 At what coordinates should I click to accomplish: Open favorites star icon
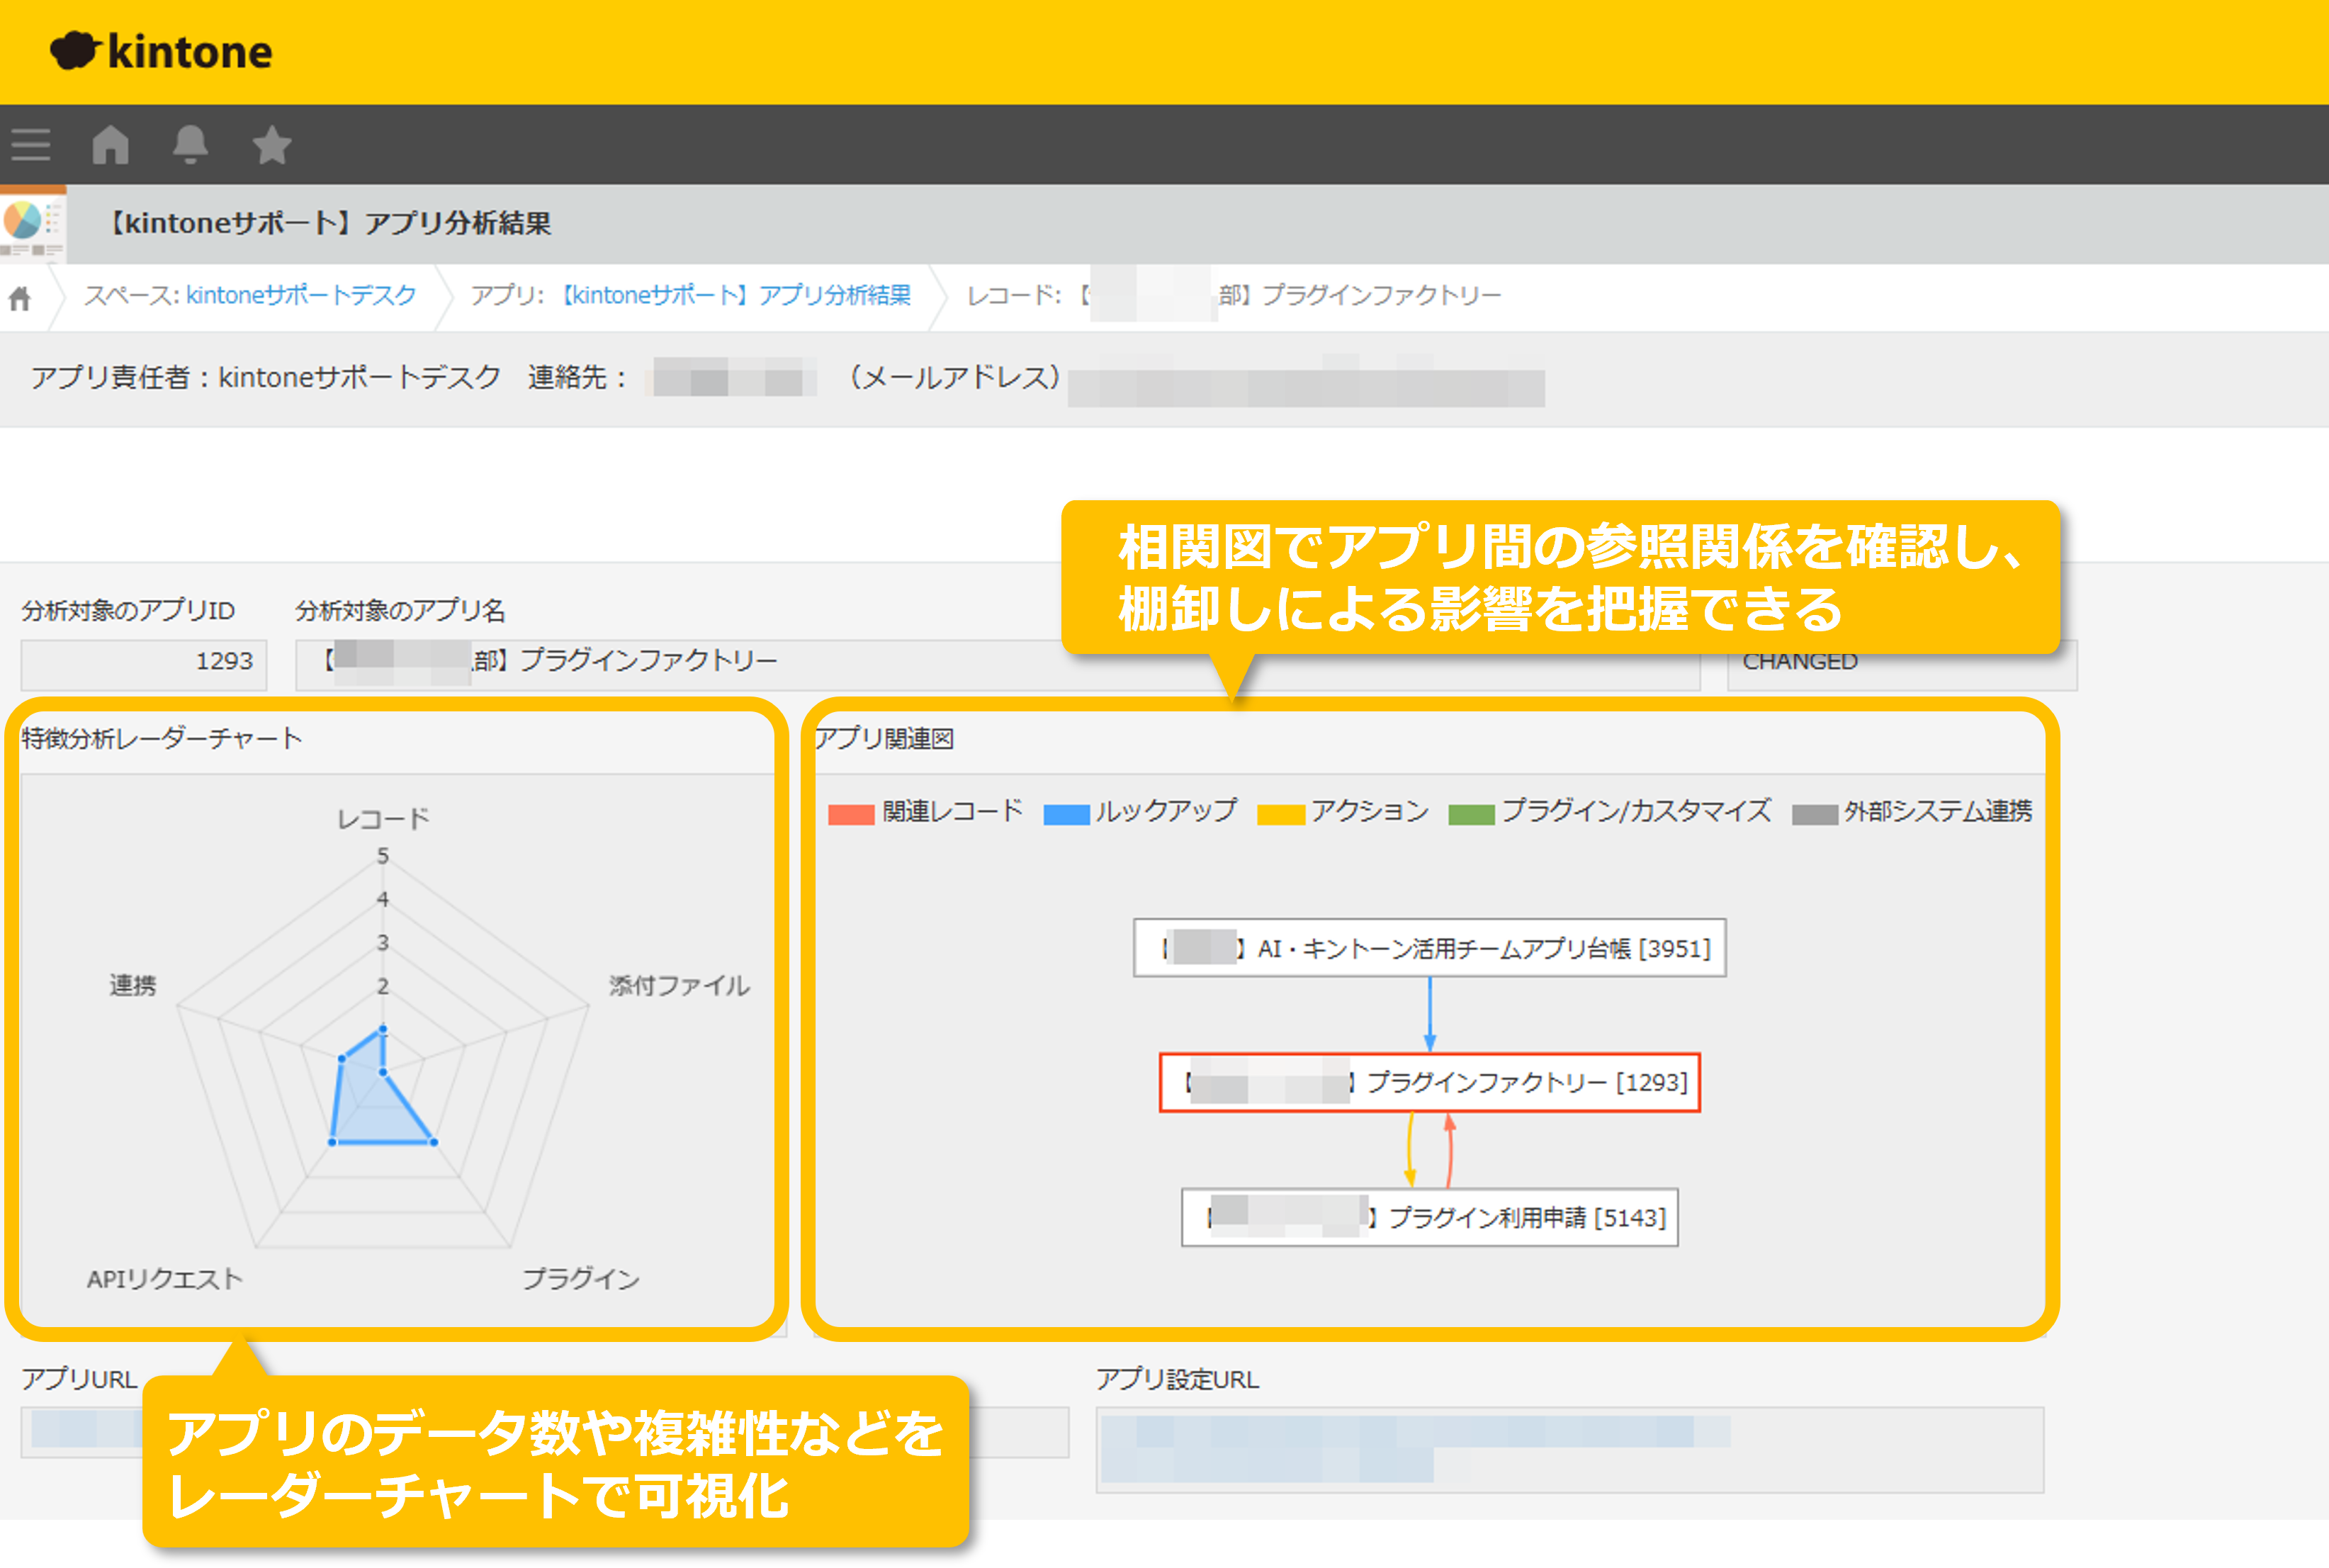tap(271, 144)
